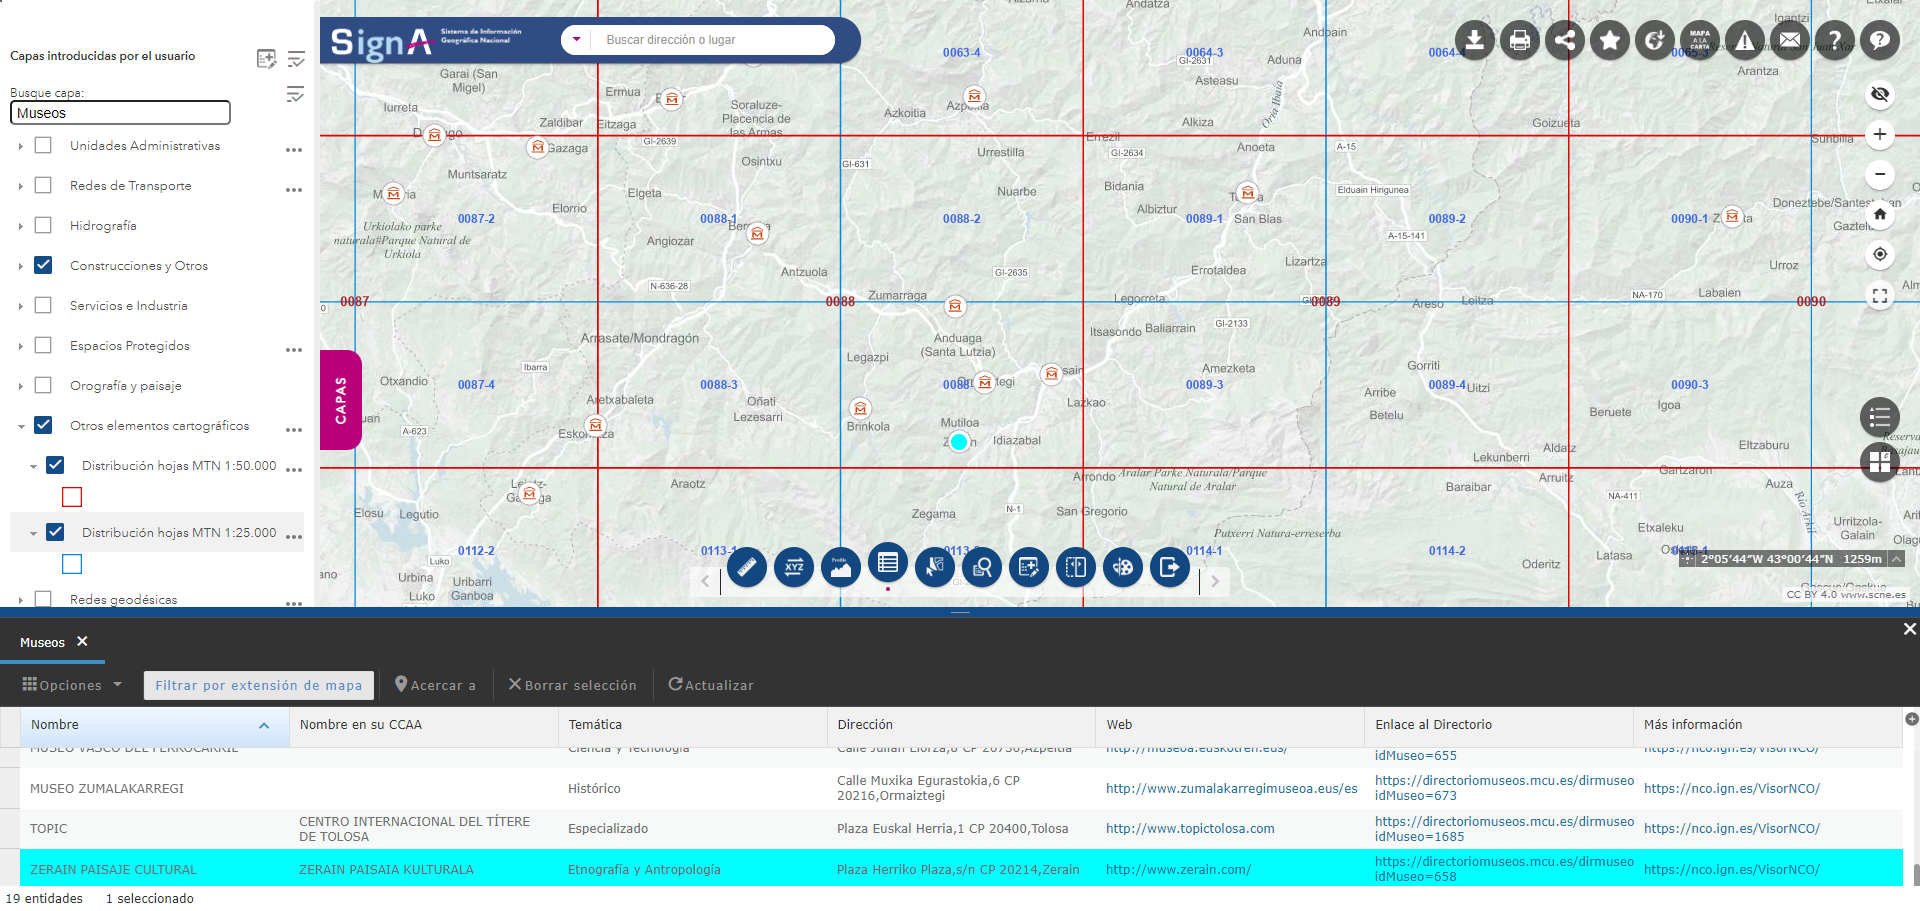Select the Museos table tab
Screen dimensions: 1920x911
[x=42, y=642]
